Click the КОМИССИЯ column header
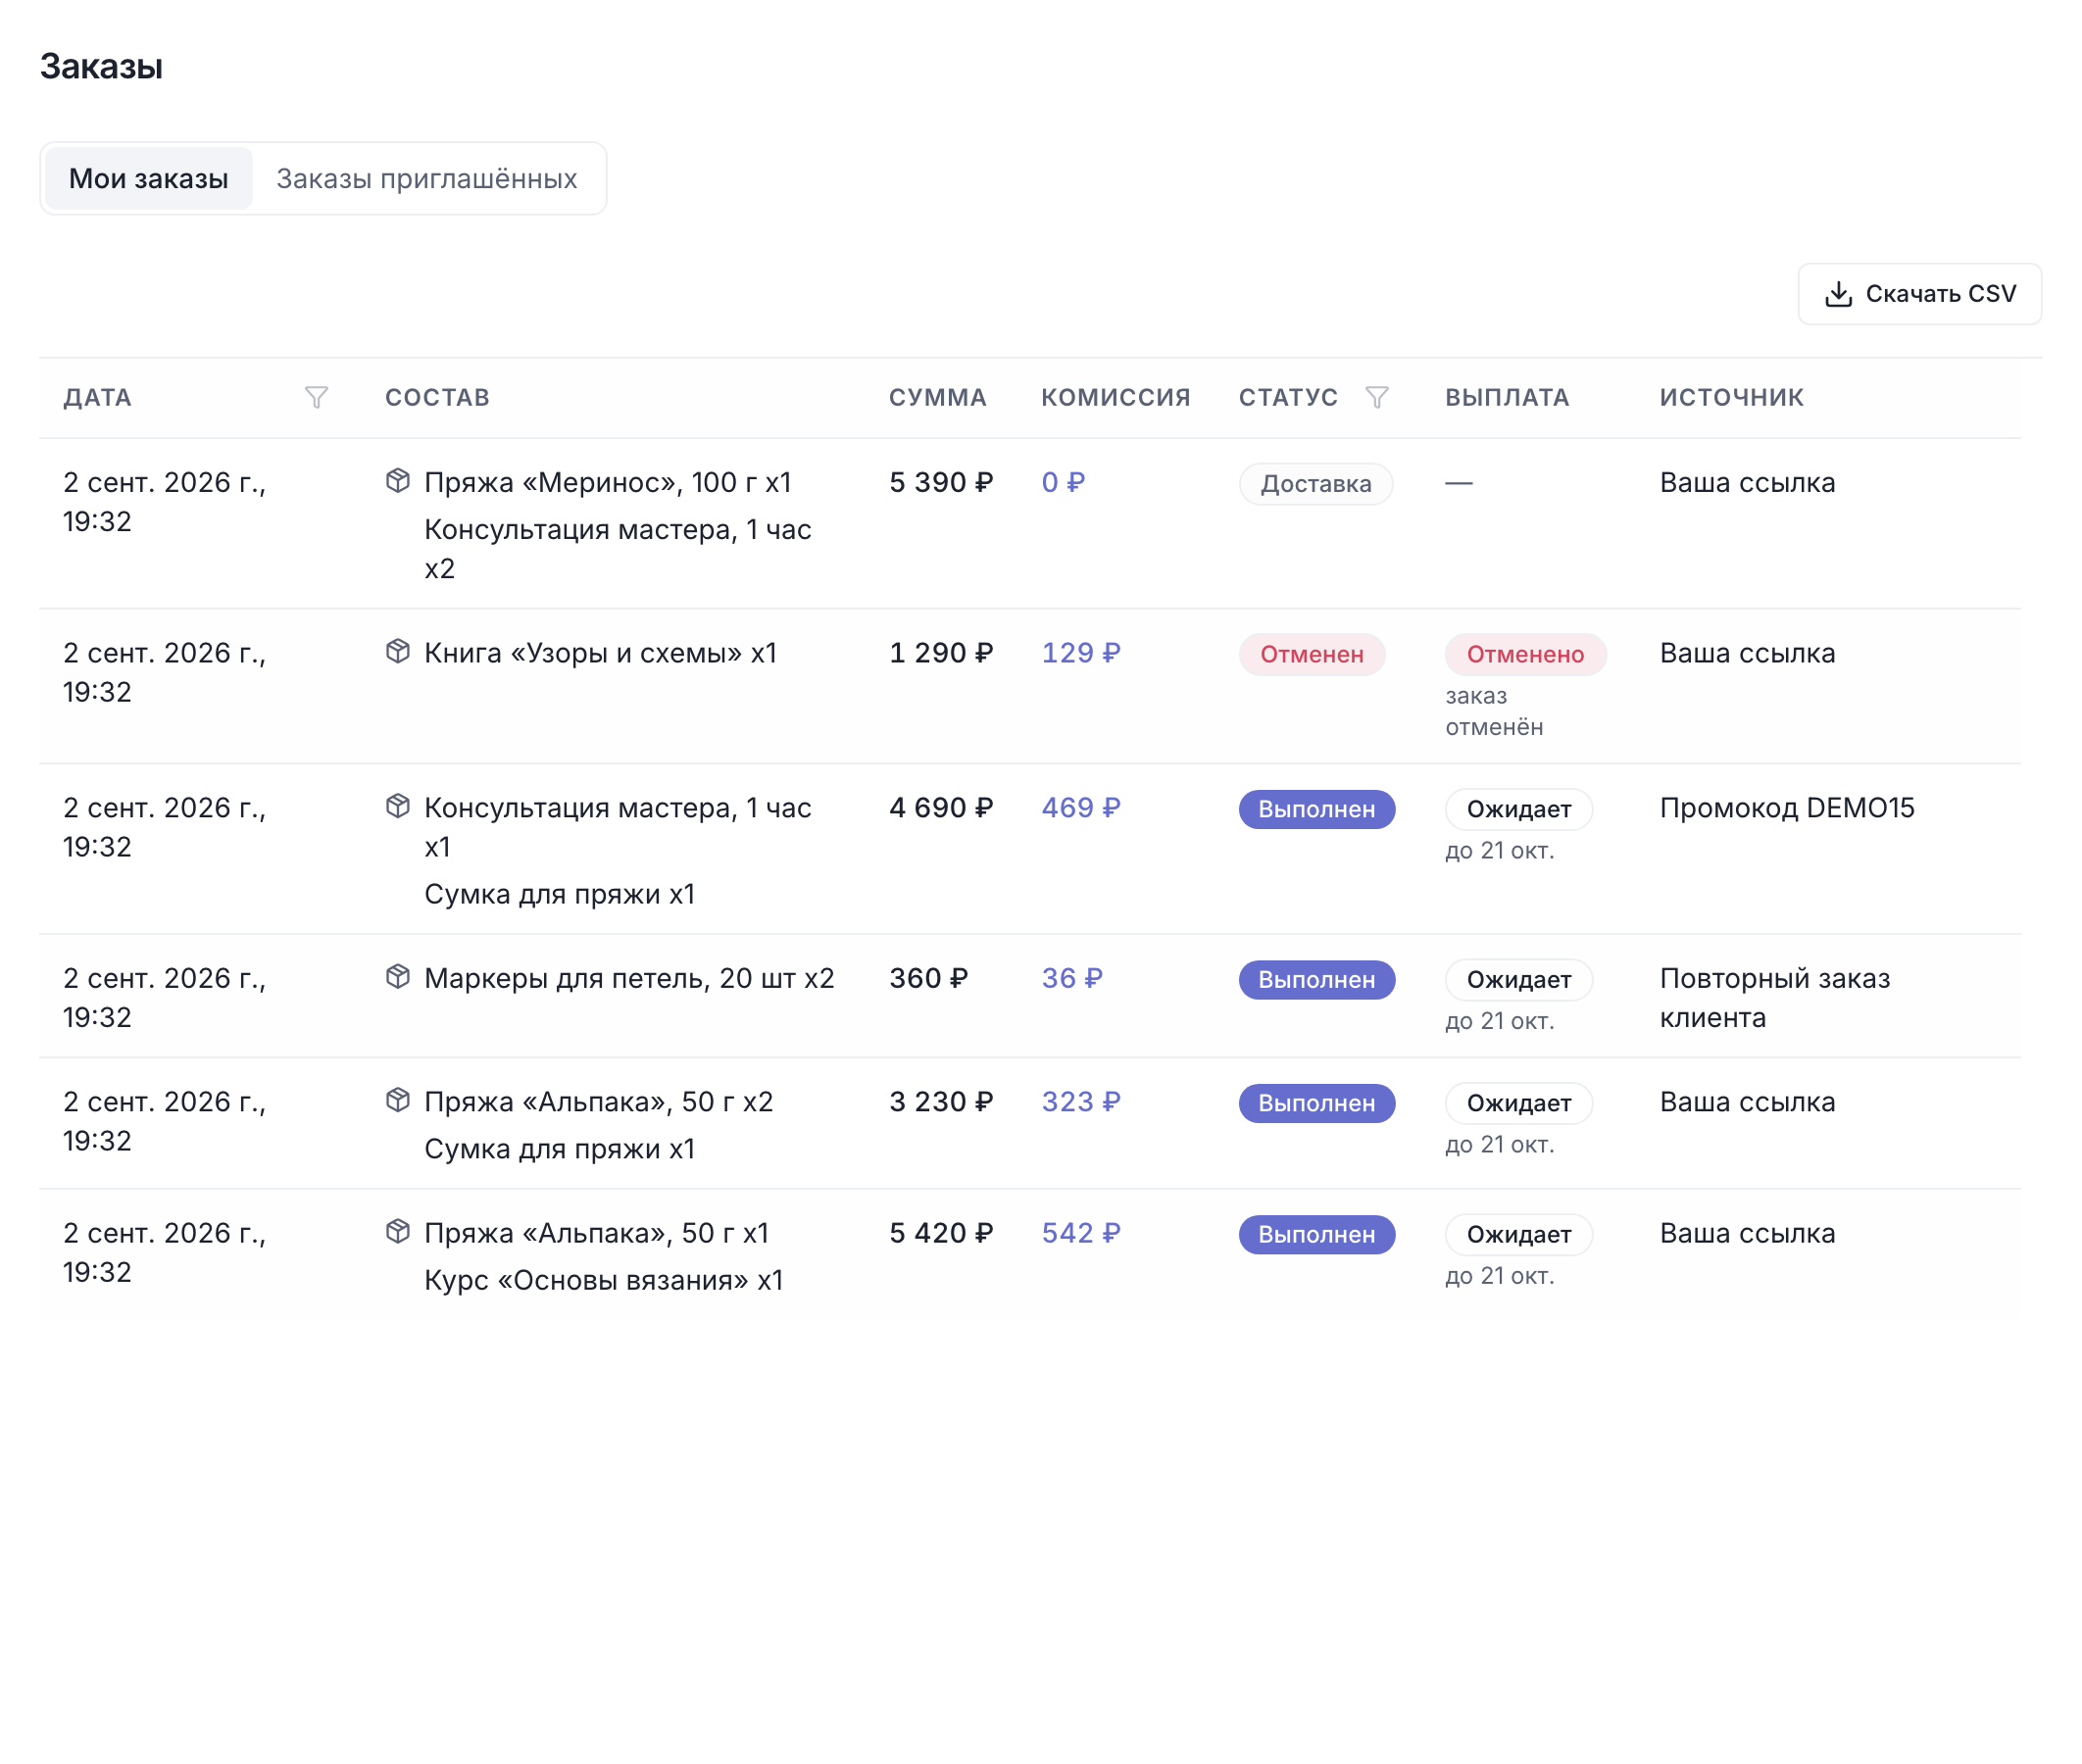Screen dimensions: 2082x1764 pos(1115,398)
